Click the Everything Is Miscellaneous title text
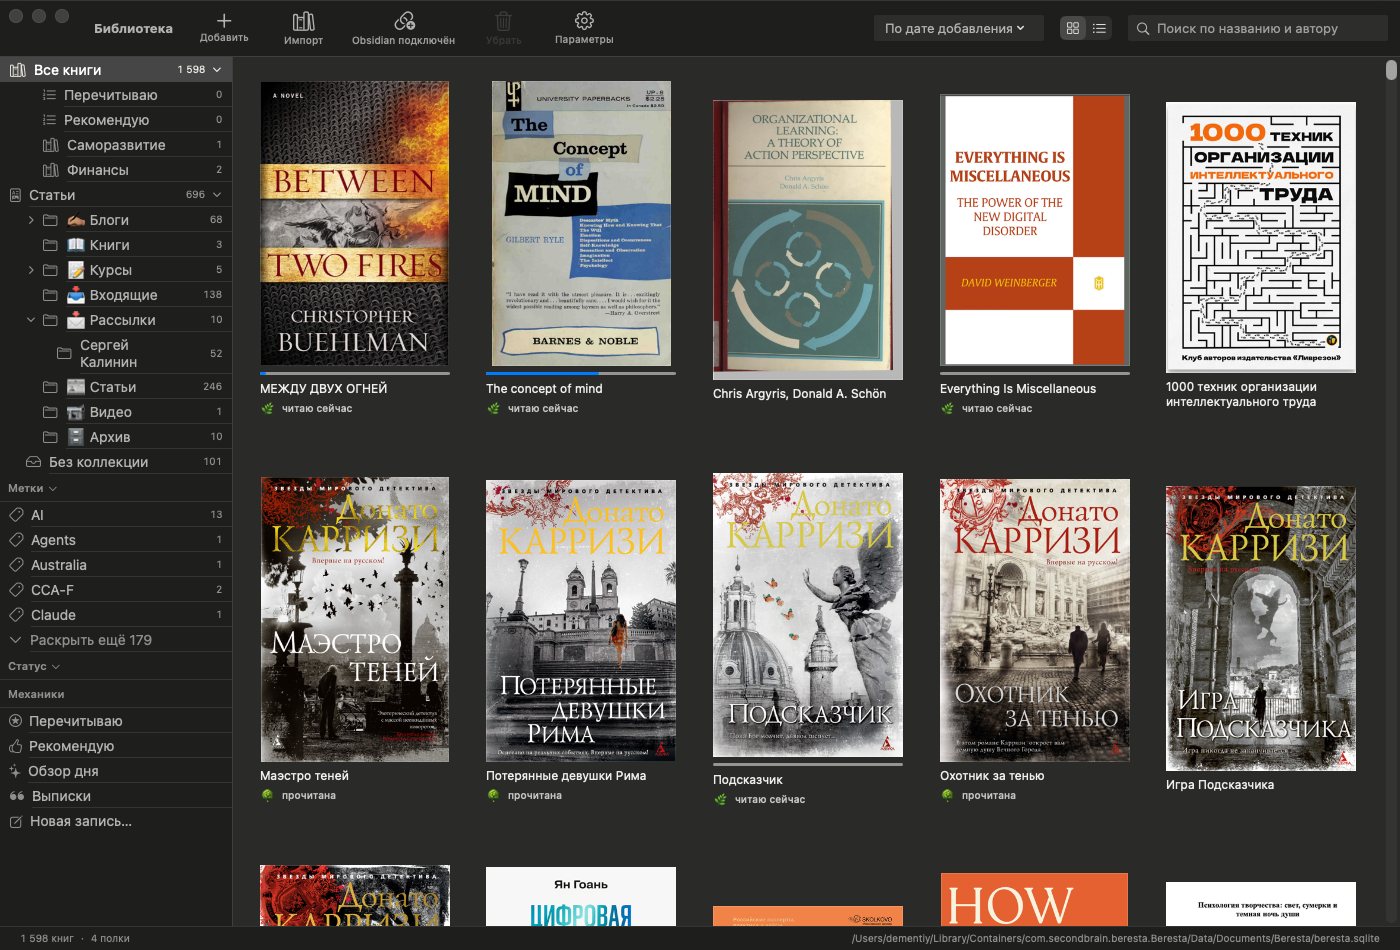 point(1018,389)
